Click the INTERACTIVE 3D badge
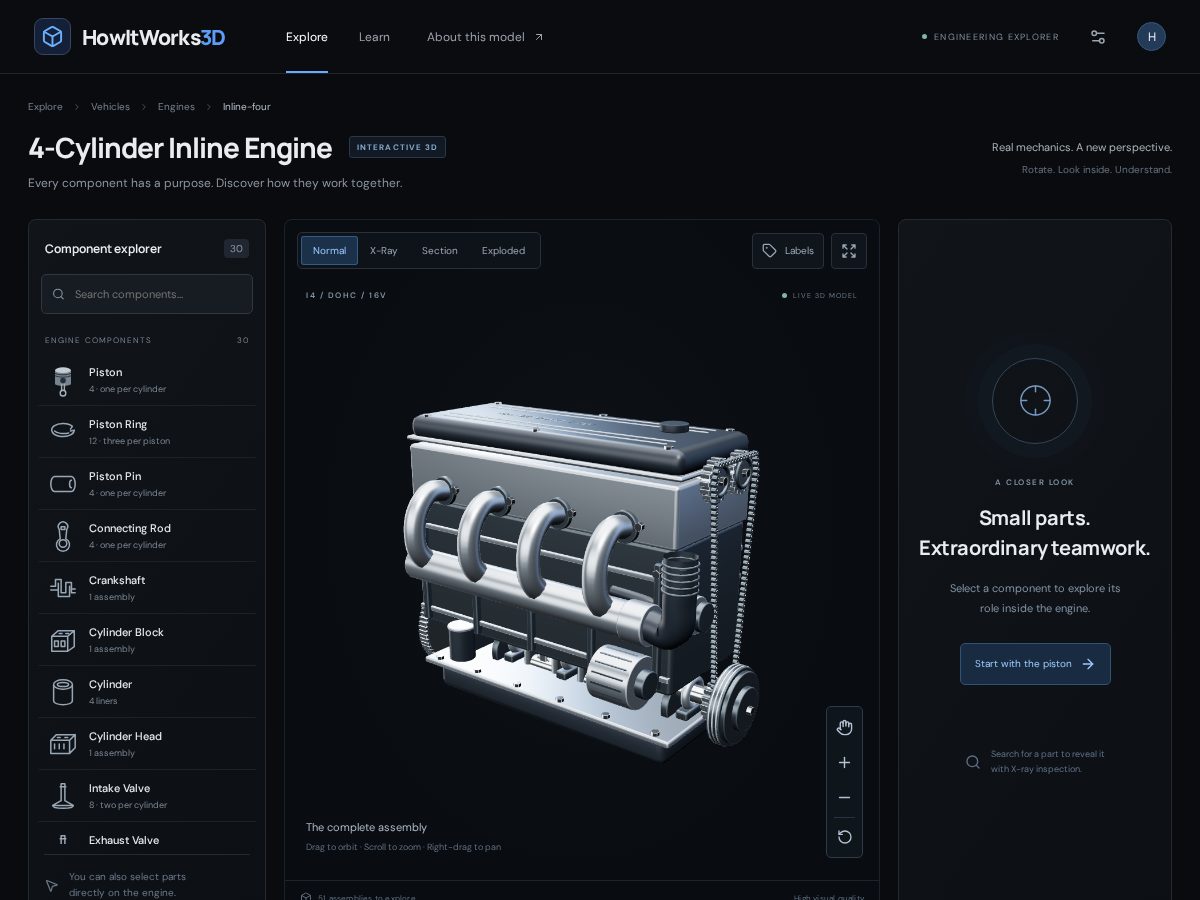 click(397, 147)
